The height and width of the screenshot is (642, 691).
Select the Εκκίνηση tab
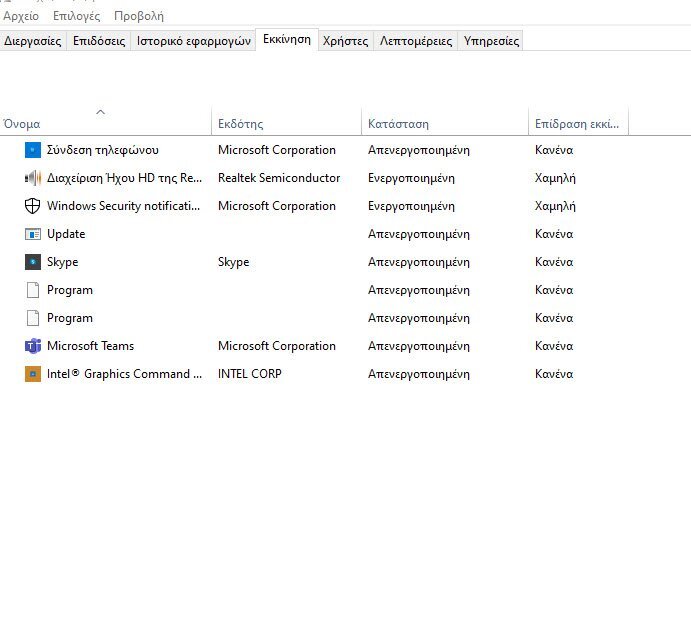click(287, 40)
